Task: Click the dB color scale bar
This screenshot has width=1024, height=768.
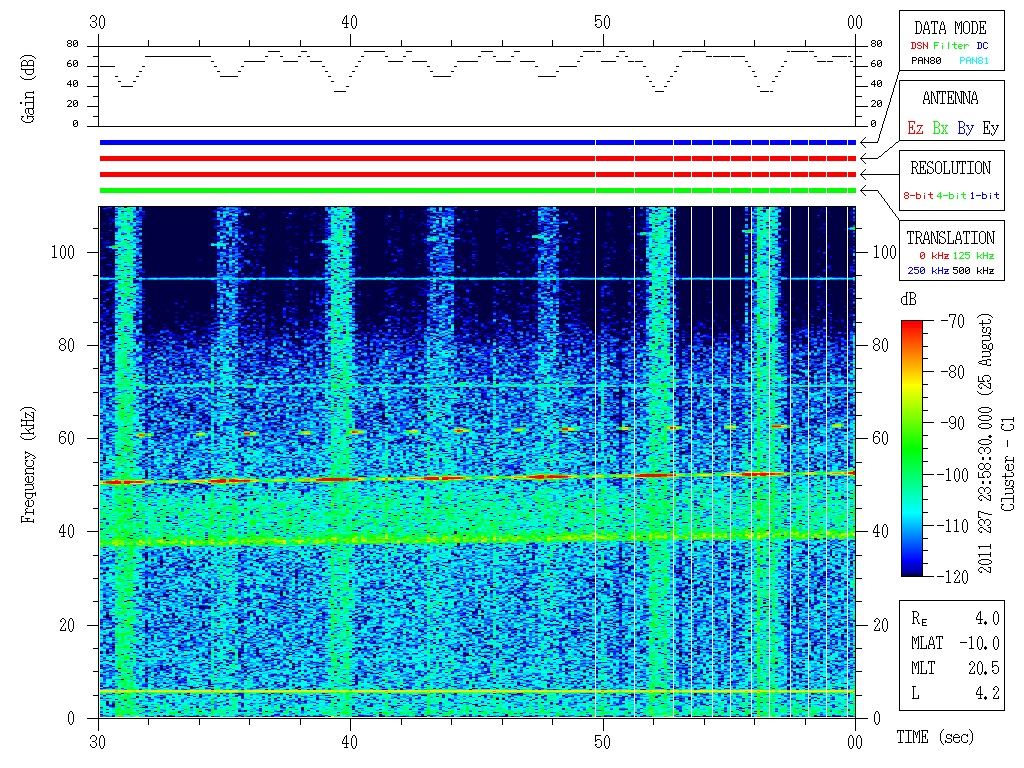Action: point(912,448)
